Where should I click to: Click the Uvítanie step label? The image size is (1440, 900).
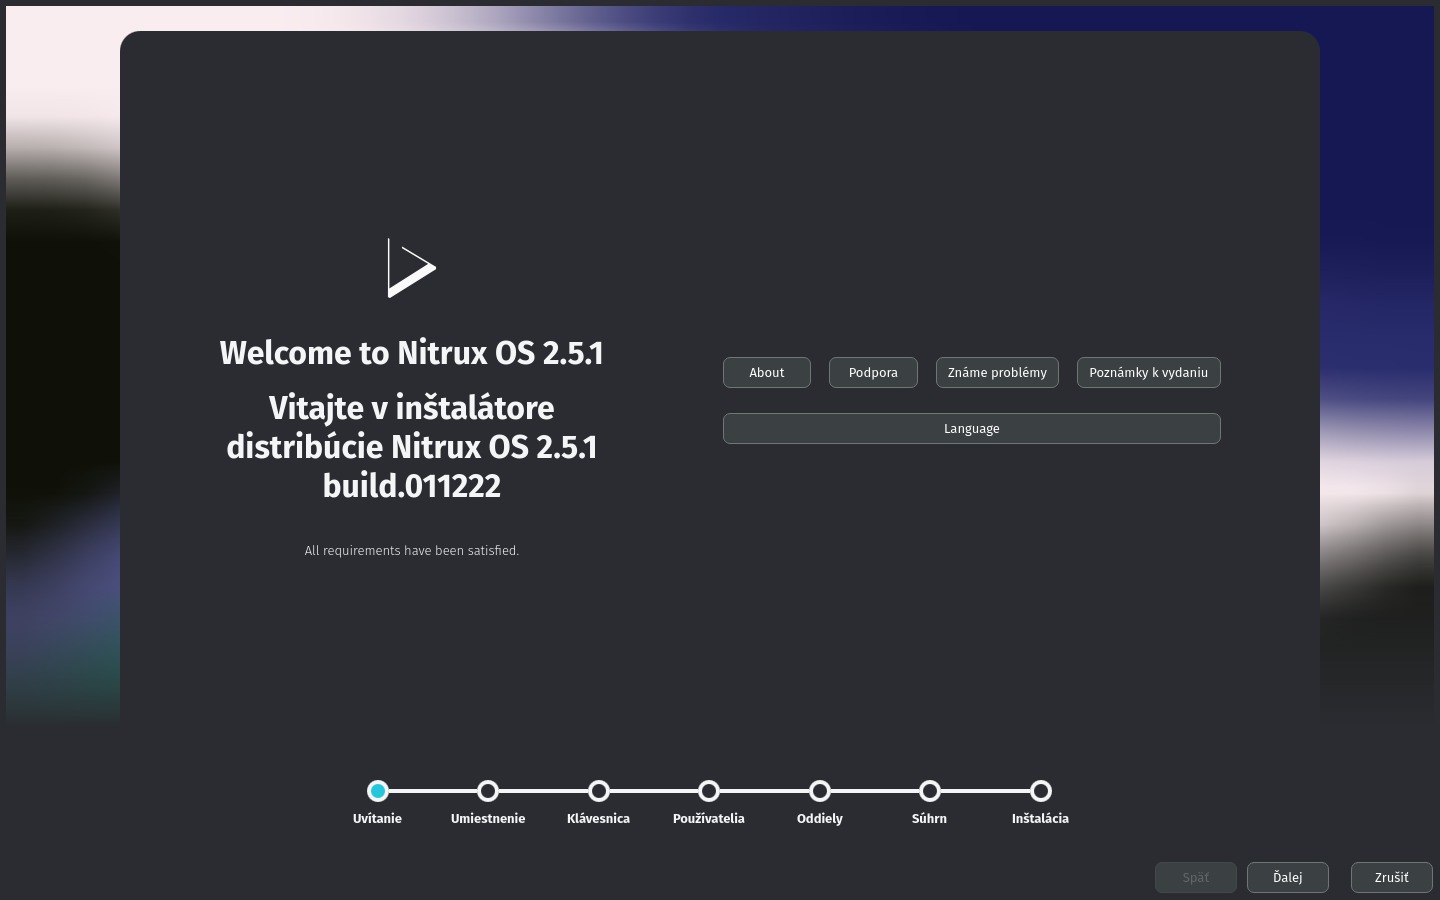377,818
